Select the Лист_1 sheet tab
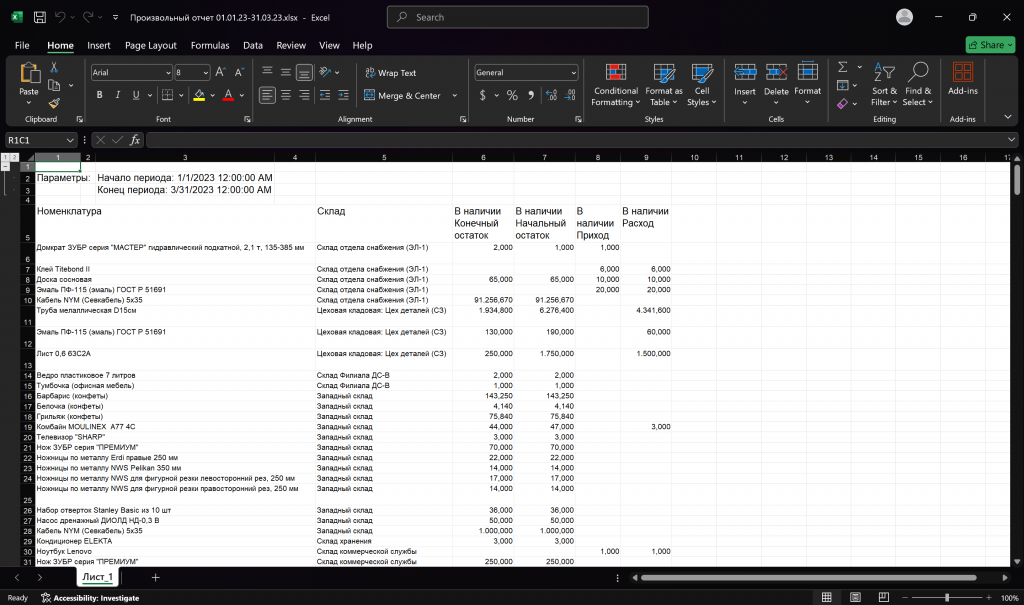This screenshot has height=605, width=1024. 97,577
